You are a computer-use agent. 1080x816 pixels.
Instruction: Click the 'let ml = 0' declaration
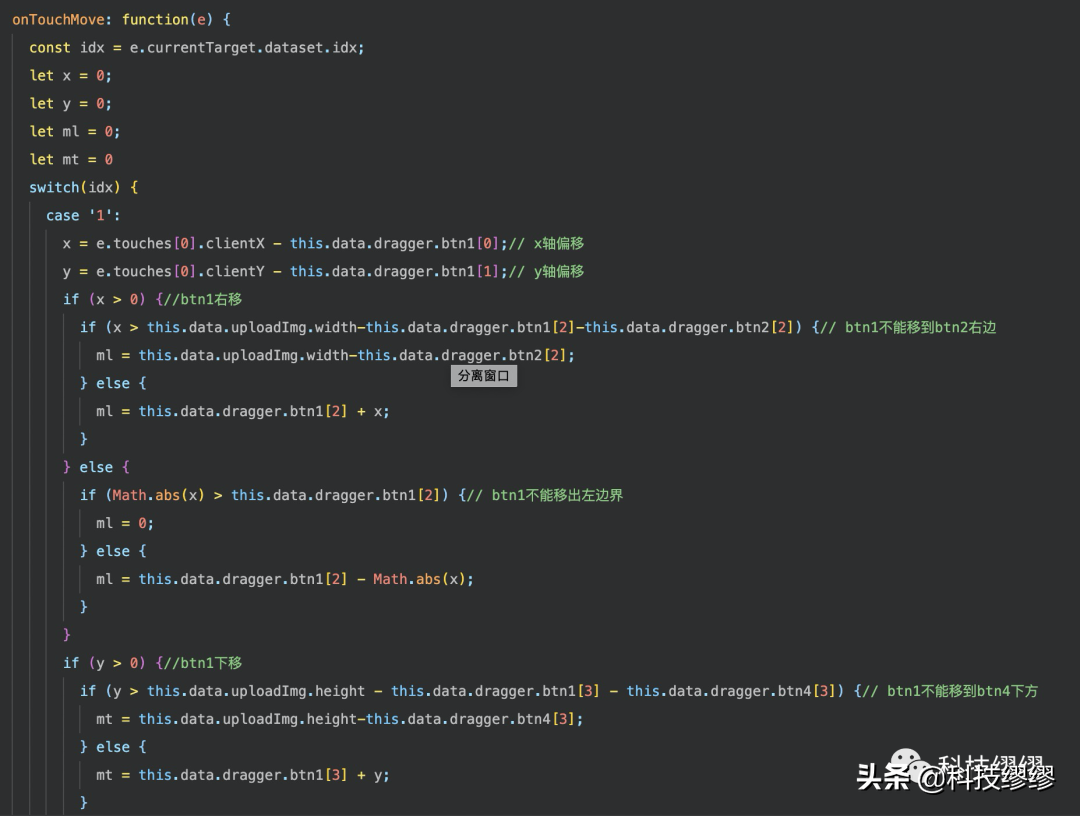(74, 131)
